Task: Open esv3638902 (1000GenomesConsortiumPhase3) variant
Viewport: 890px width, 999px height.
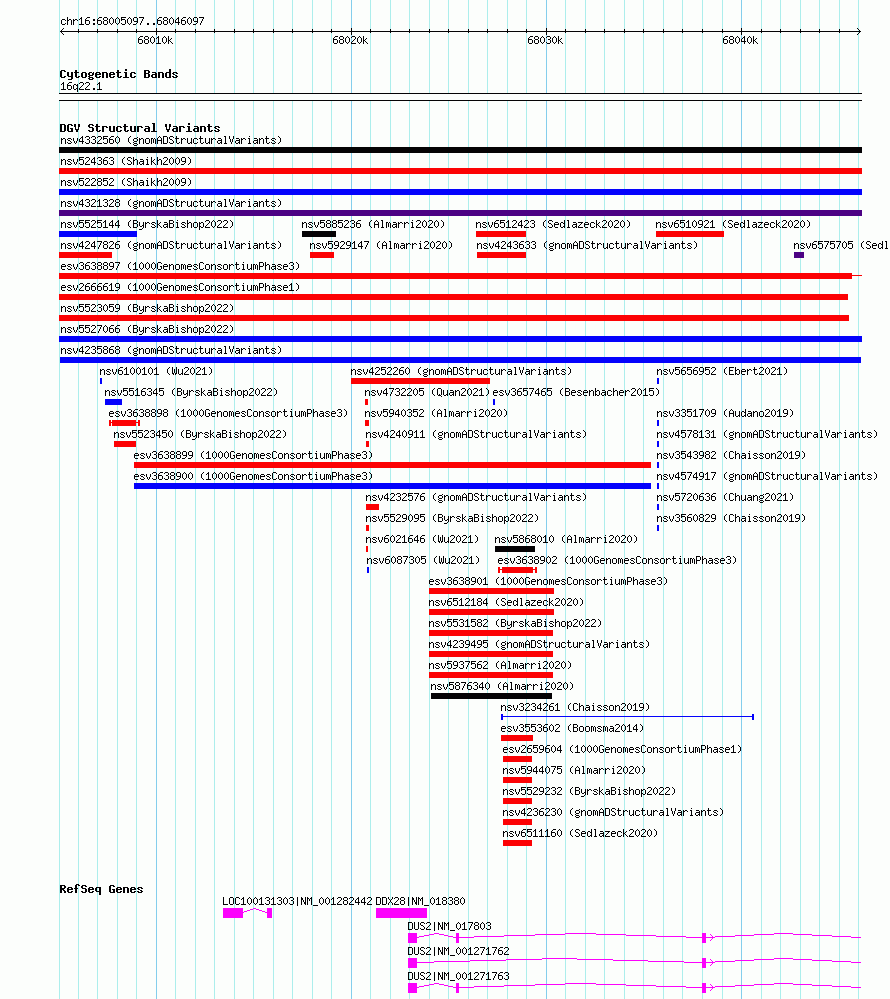Action: [x=617, y=561]
